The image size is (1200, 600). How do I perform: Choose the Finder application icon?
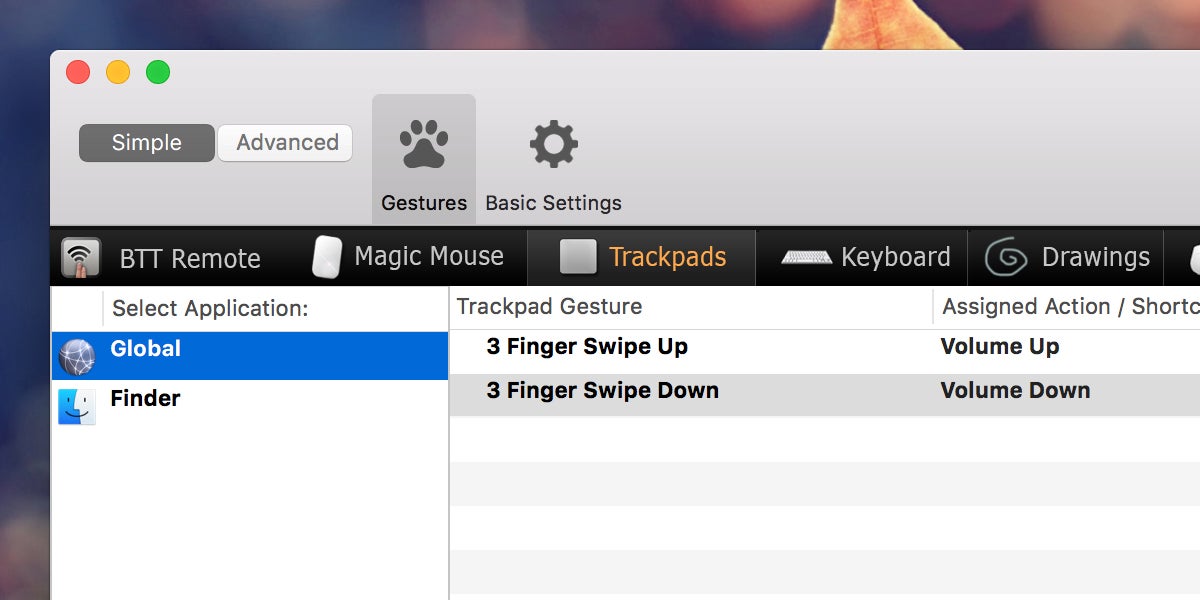click(77, 406)
